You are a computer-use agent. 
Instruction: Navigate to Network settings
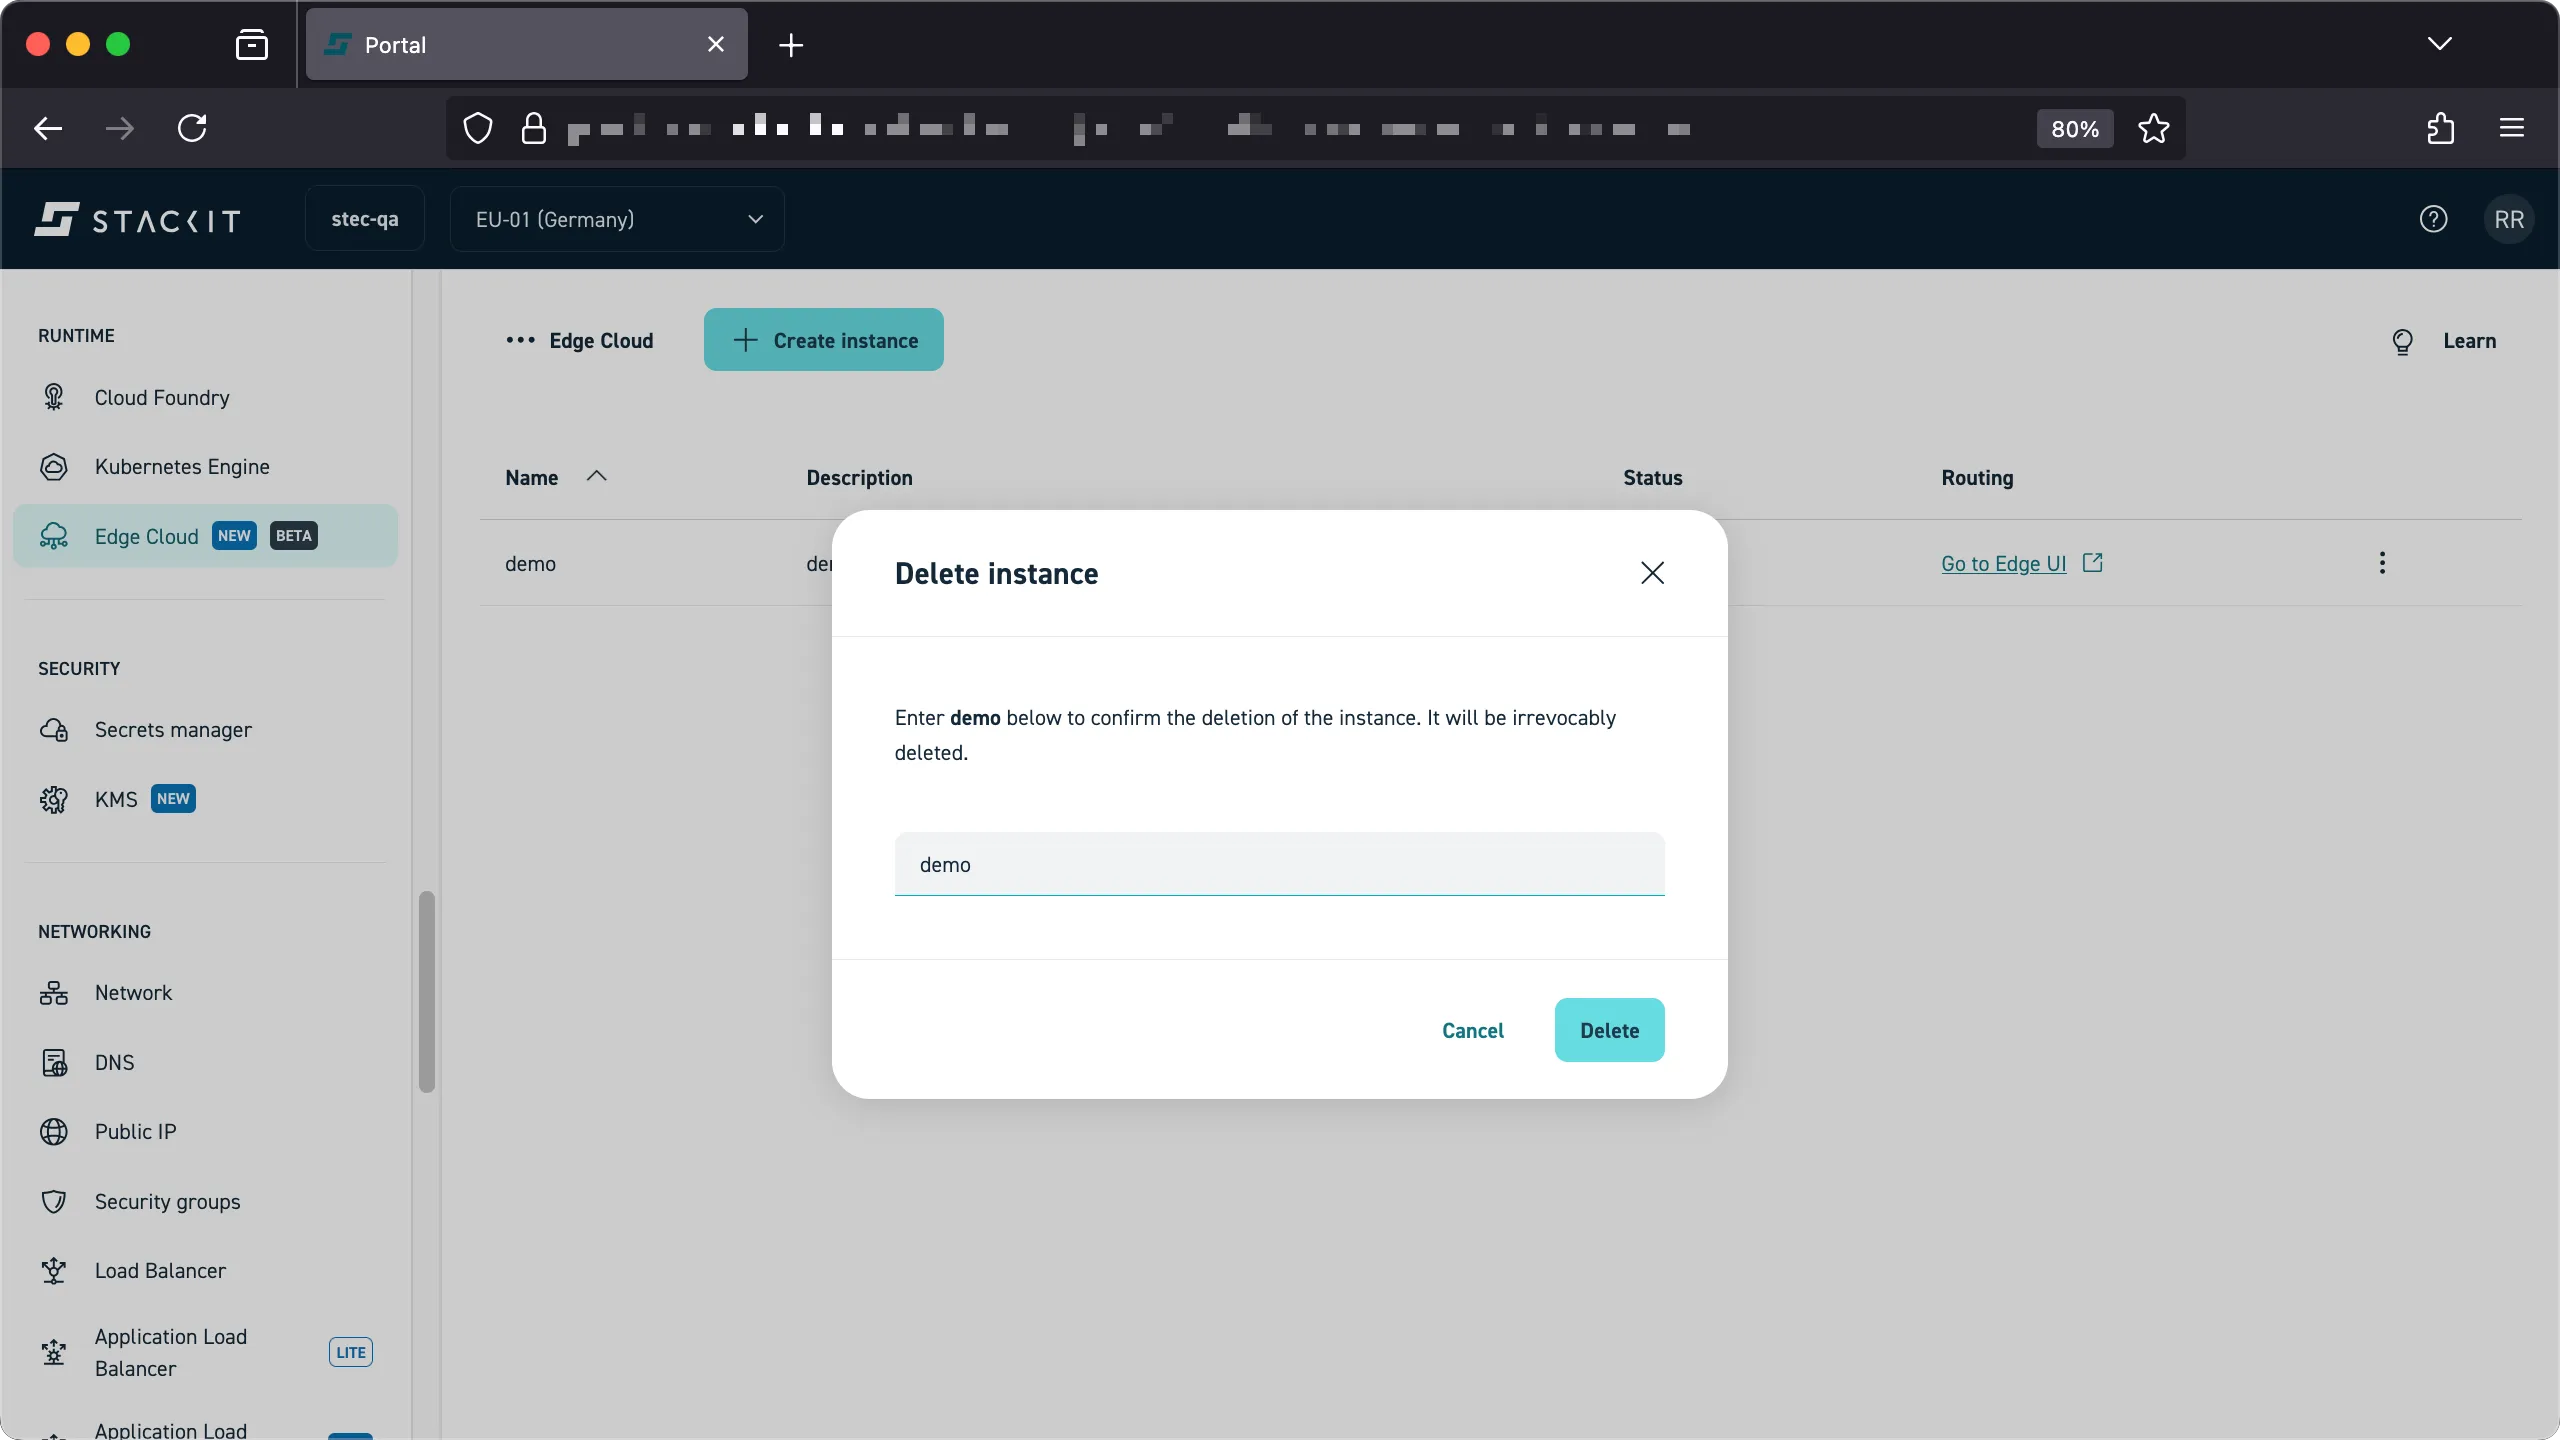(x=133, y=992)
